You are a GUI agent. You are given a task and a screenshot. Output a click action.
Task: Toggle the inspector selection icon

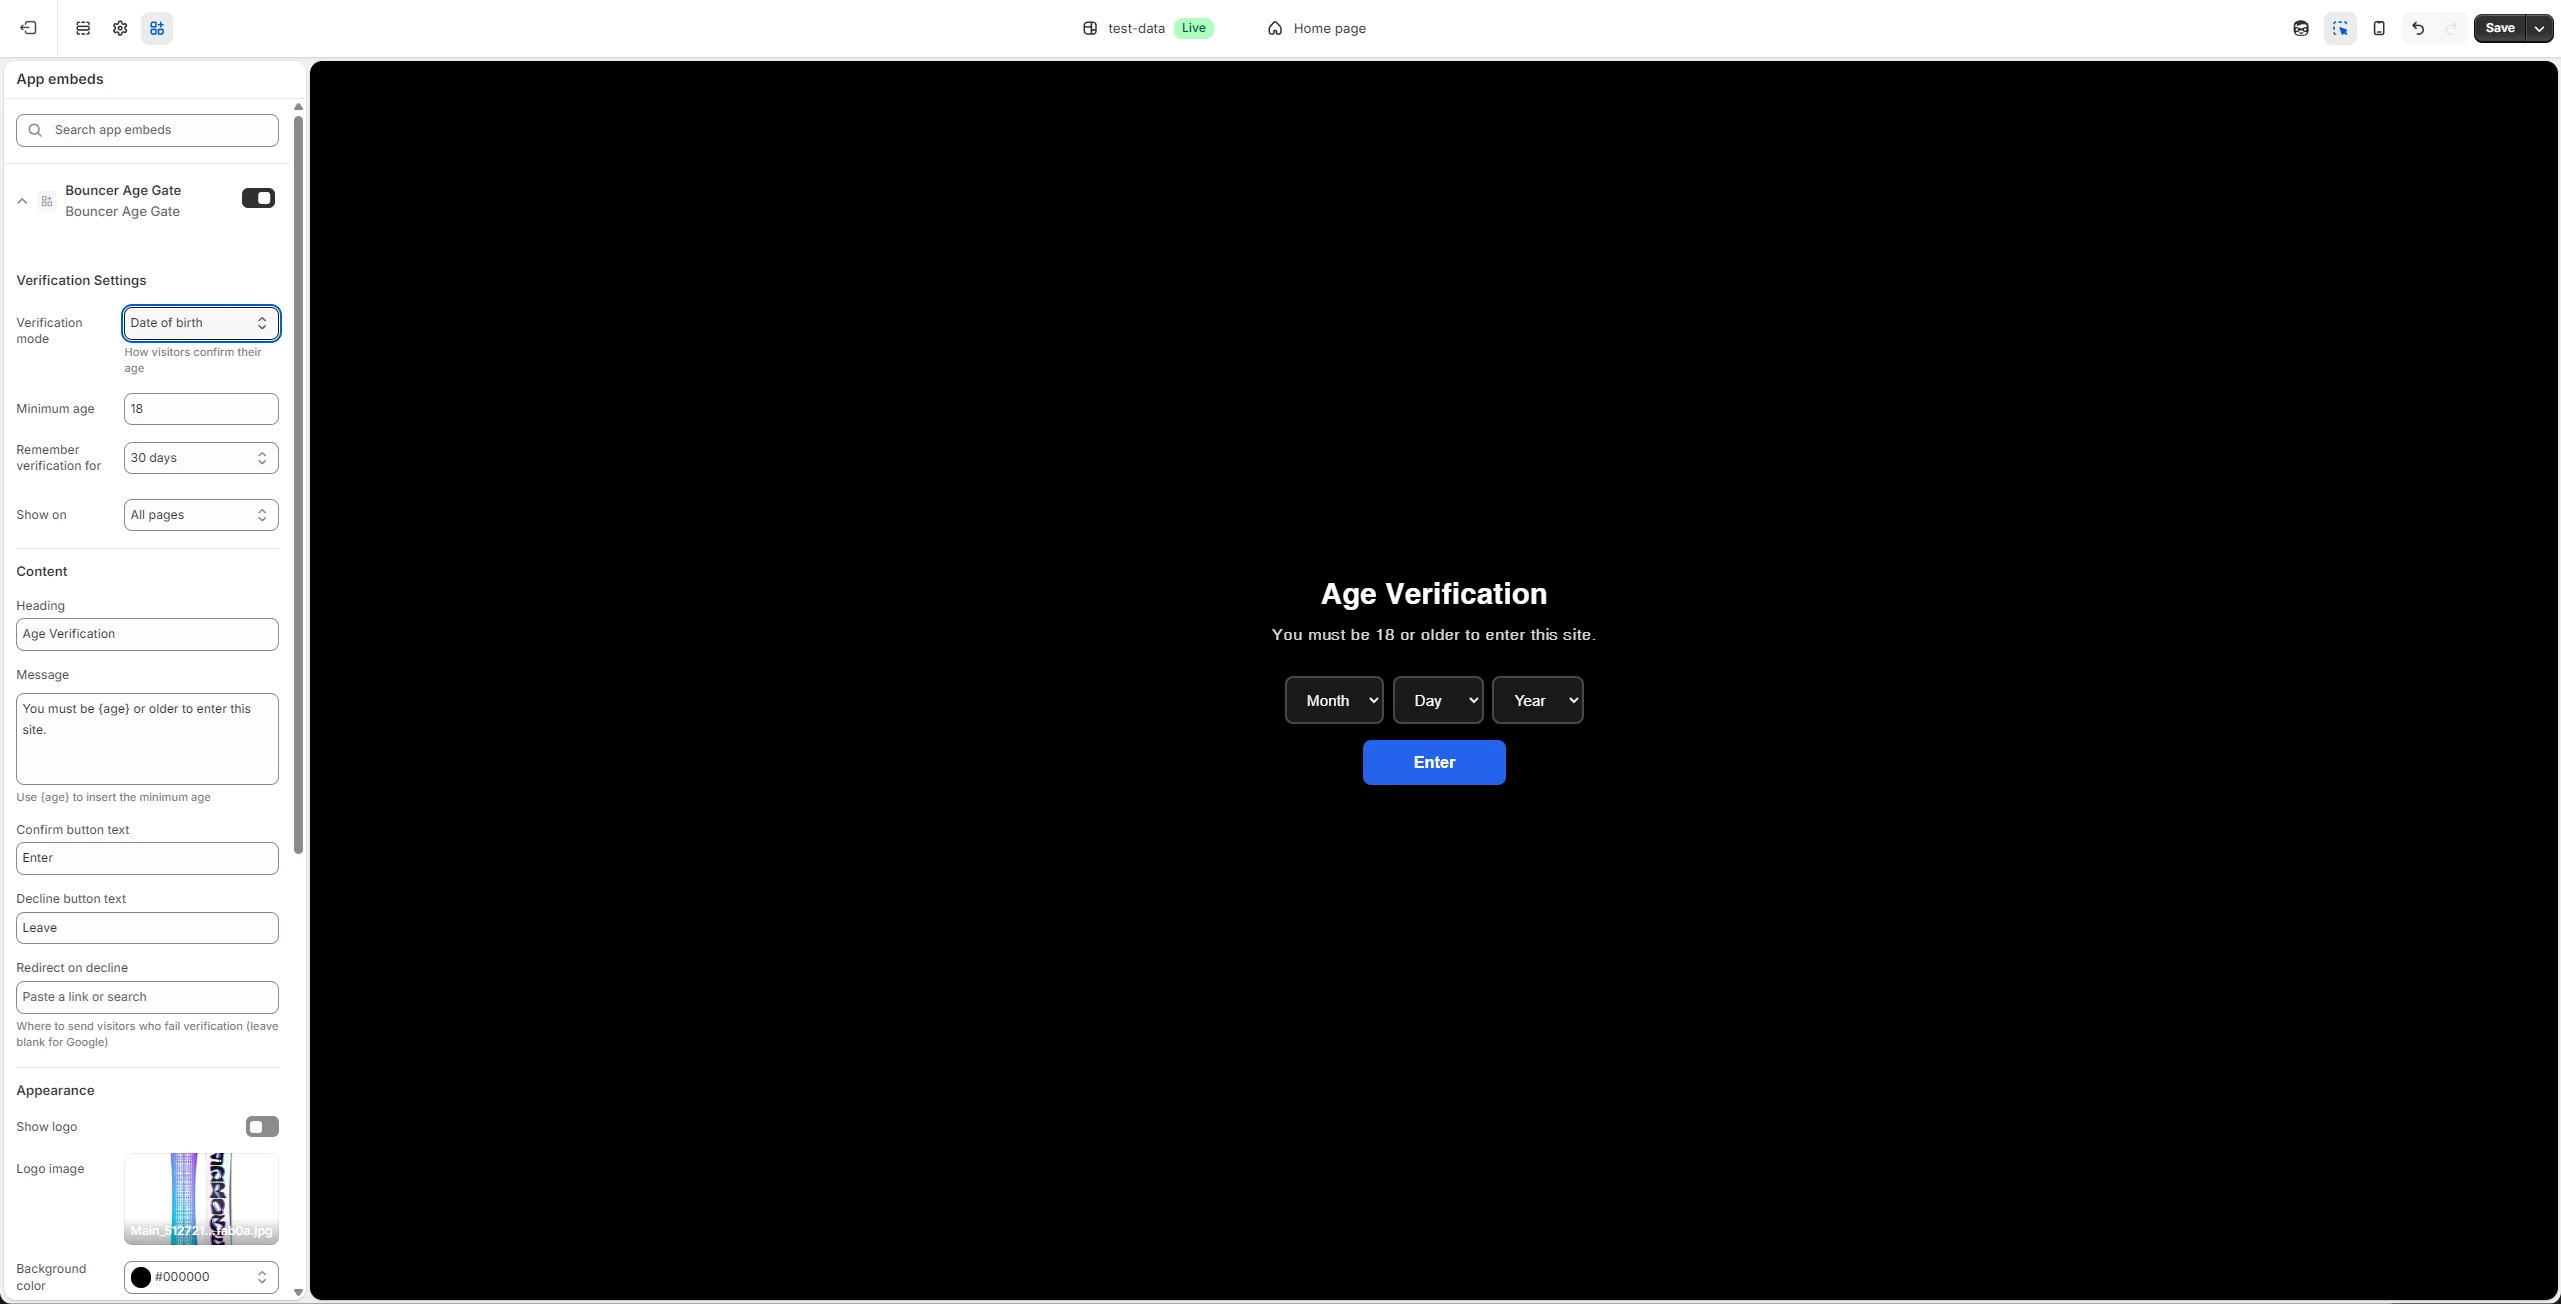pos(2340,28)
